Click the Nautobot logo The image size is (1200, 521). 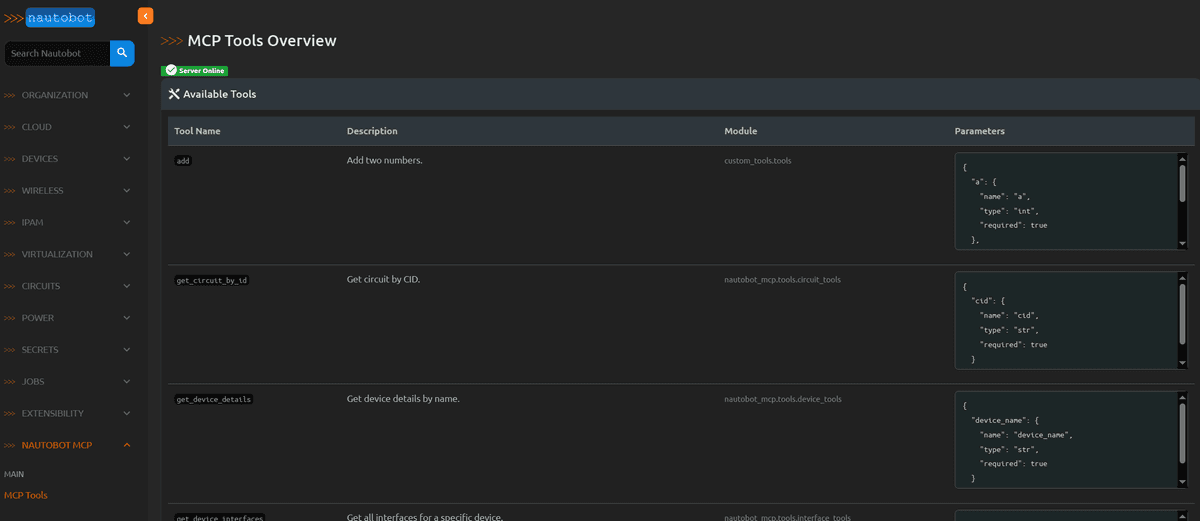(50, 17)
